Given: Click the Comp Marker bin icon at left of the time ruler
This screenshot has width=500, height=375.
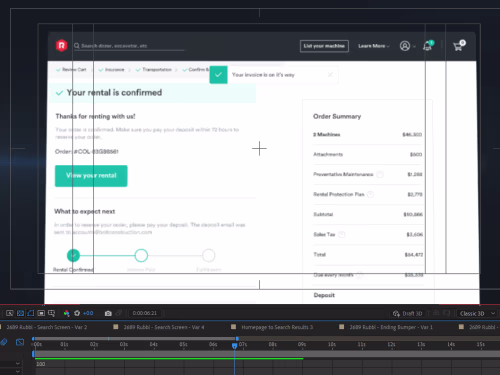Looking at the screenshot, I should coord(4,342).
